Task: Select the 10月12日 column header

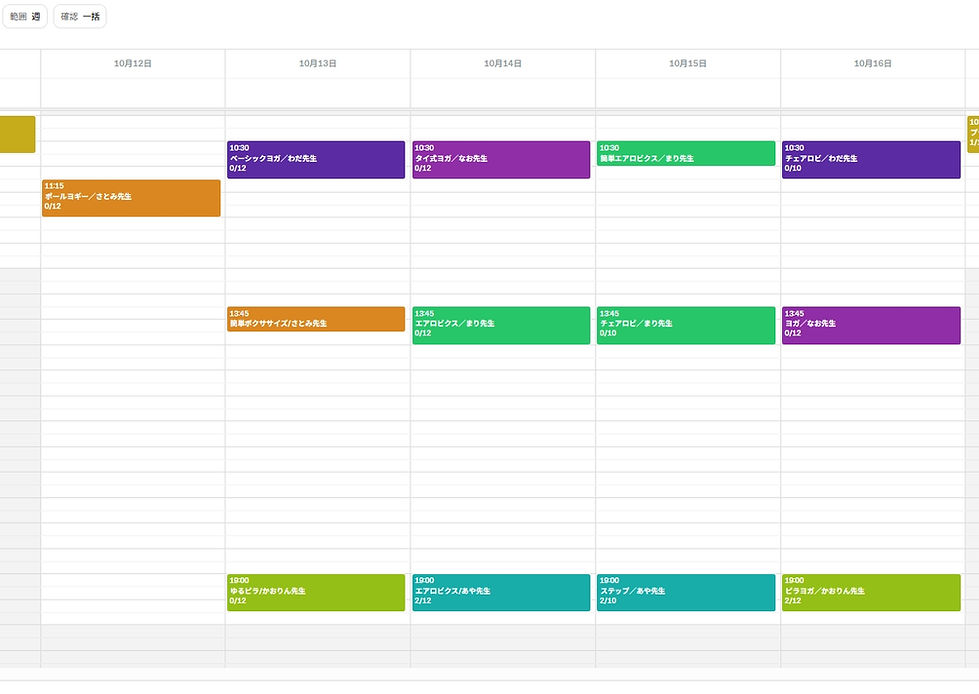Action: 132,64
